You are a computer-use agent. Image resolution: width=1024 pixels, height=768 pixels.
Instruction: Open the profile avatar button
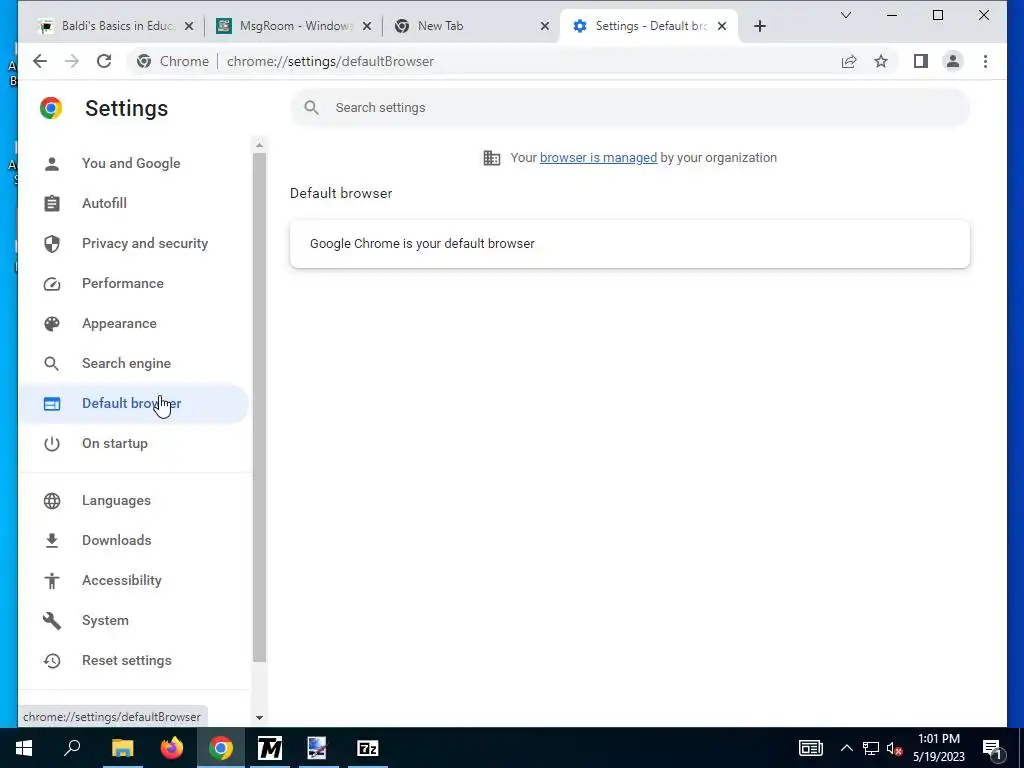coord(953,61)
